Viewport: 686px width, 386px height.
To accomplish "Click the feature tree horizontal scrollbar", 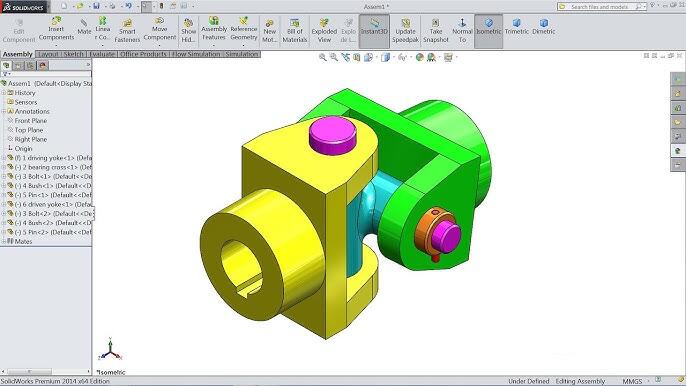I will [x=46, y=372].
